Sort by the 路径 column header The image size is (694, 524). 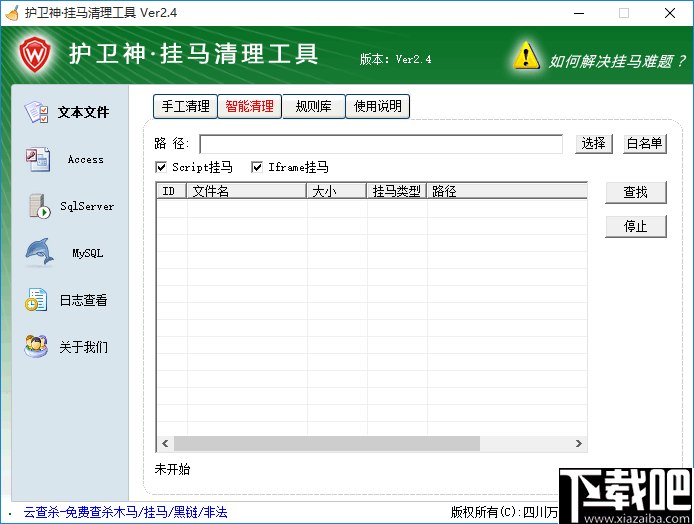[507, 191]
